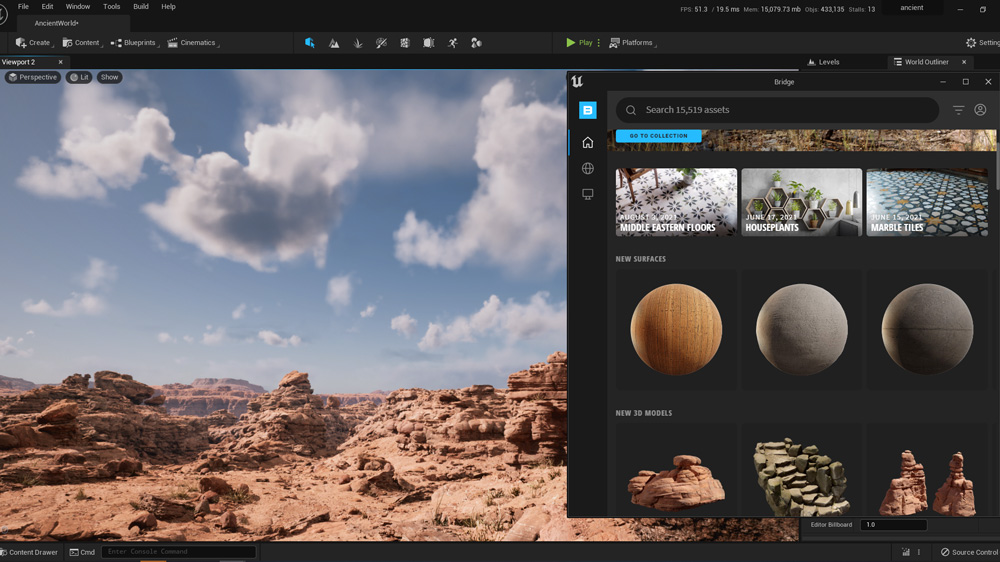Open the Mesh Paint mode icon
Image resolution: width=1000 pixels, height=562 pixels.
[x=381, y=43]
